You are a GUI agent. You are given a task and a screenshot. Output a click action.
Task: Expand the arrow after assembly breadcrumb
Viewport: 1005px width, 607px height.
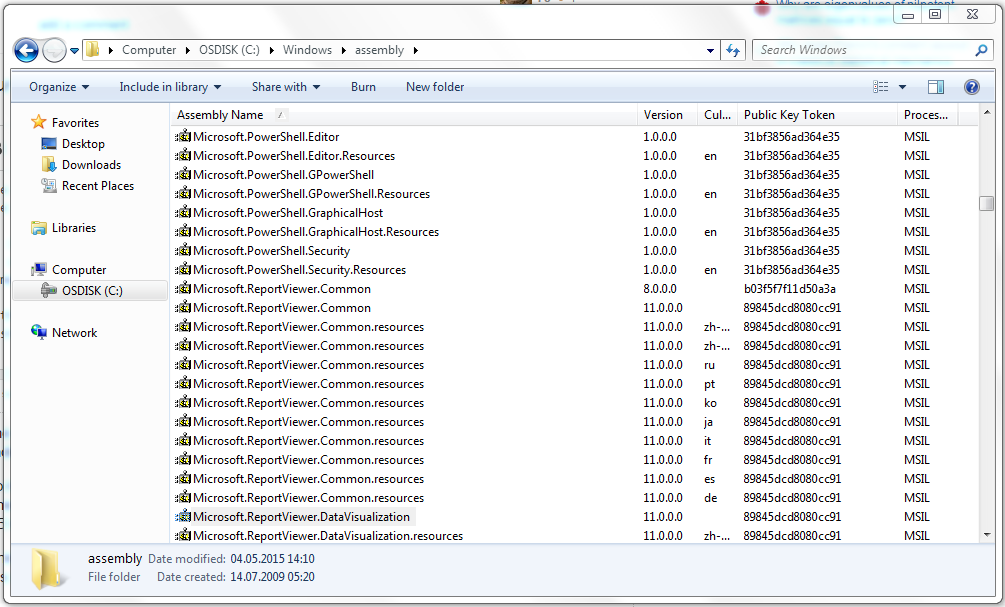click(x=415, y=50)
